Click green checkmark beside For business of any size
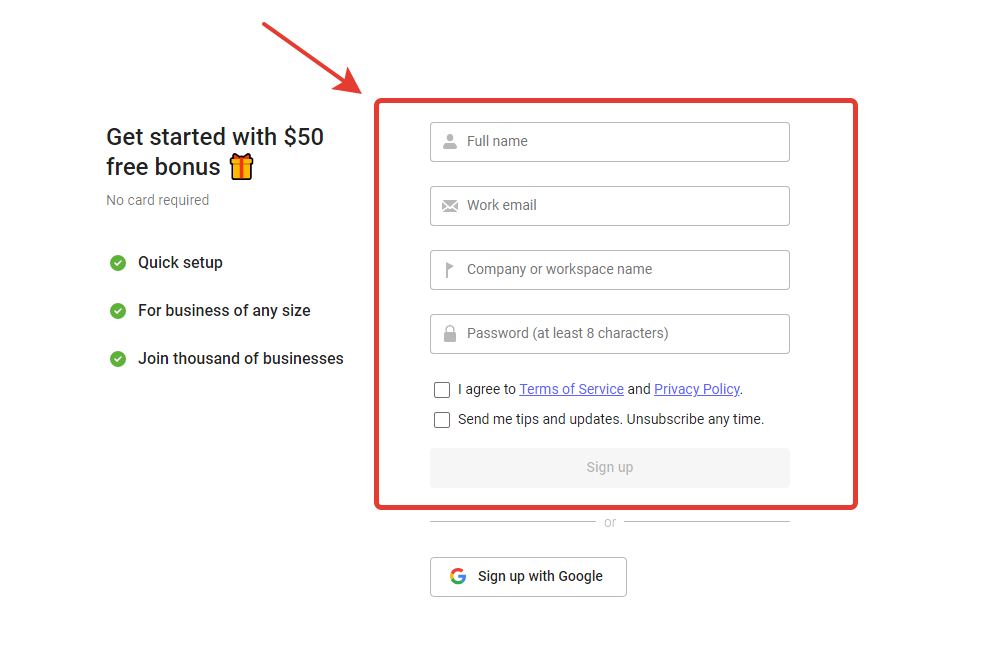The width and height of the screenshot is (990, 661). (118, 311)
